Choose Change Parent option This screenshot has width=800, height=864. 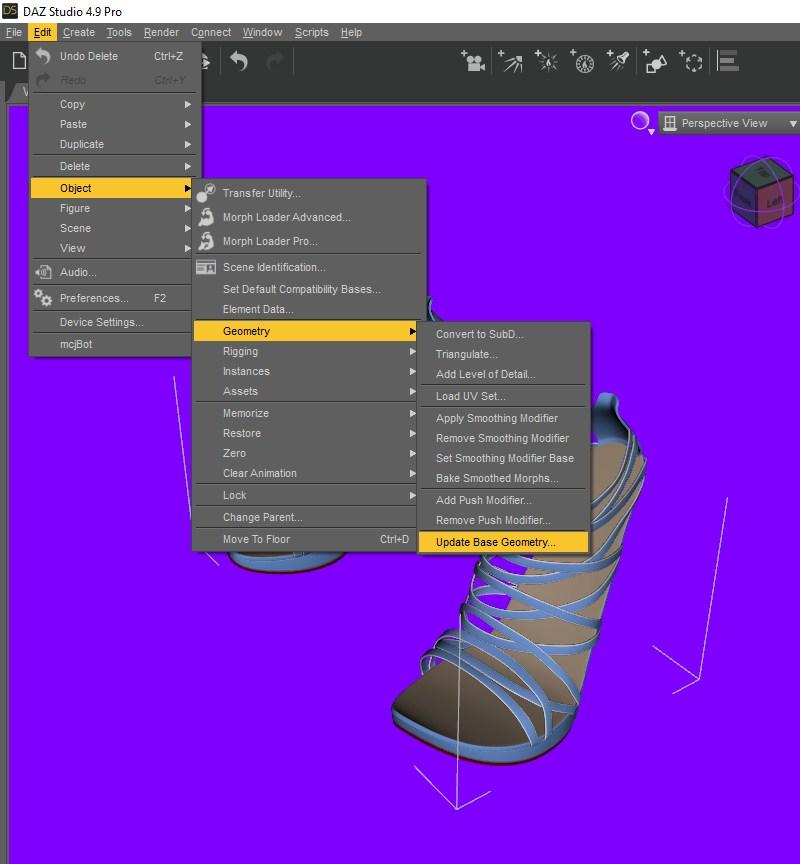tap(307, 517)
